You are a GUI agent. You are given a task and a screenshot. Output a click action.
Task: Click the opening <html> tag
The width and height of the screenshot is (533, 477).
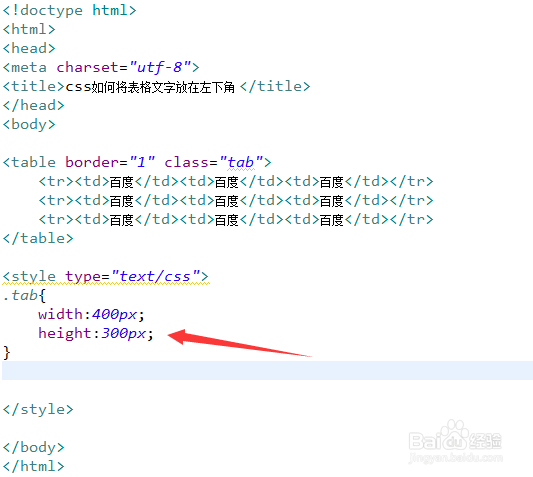29,29
